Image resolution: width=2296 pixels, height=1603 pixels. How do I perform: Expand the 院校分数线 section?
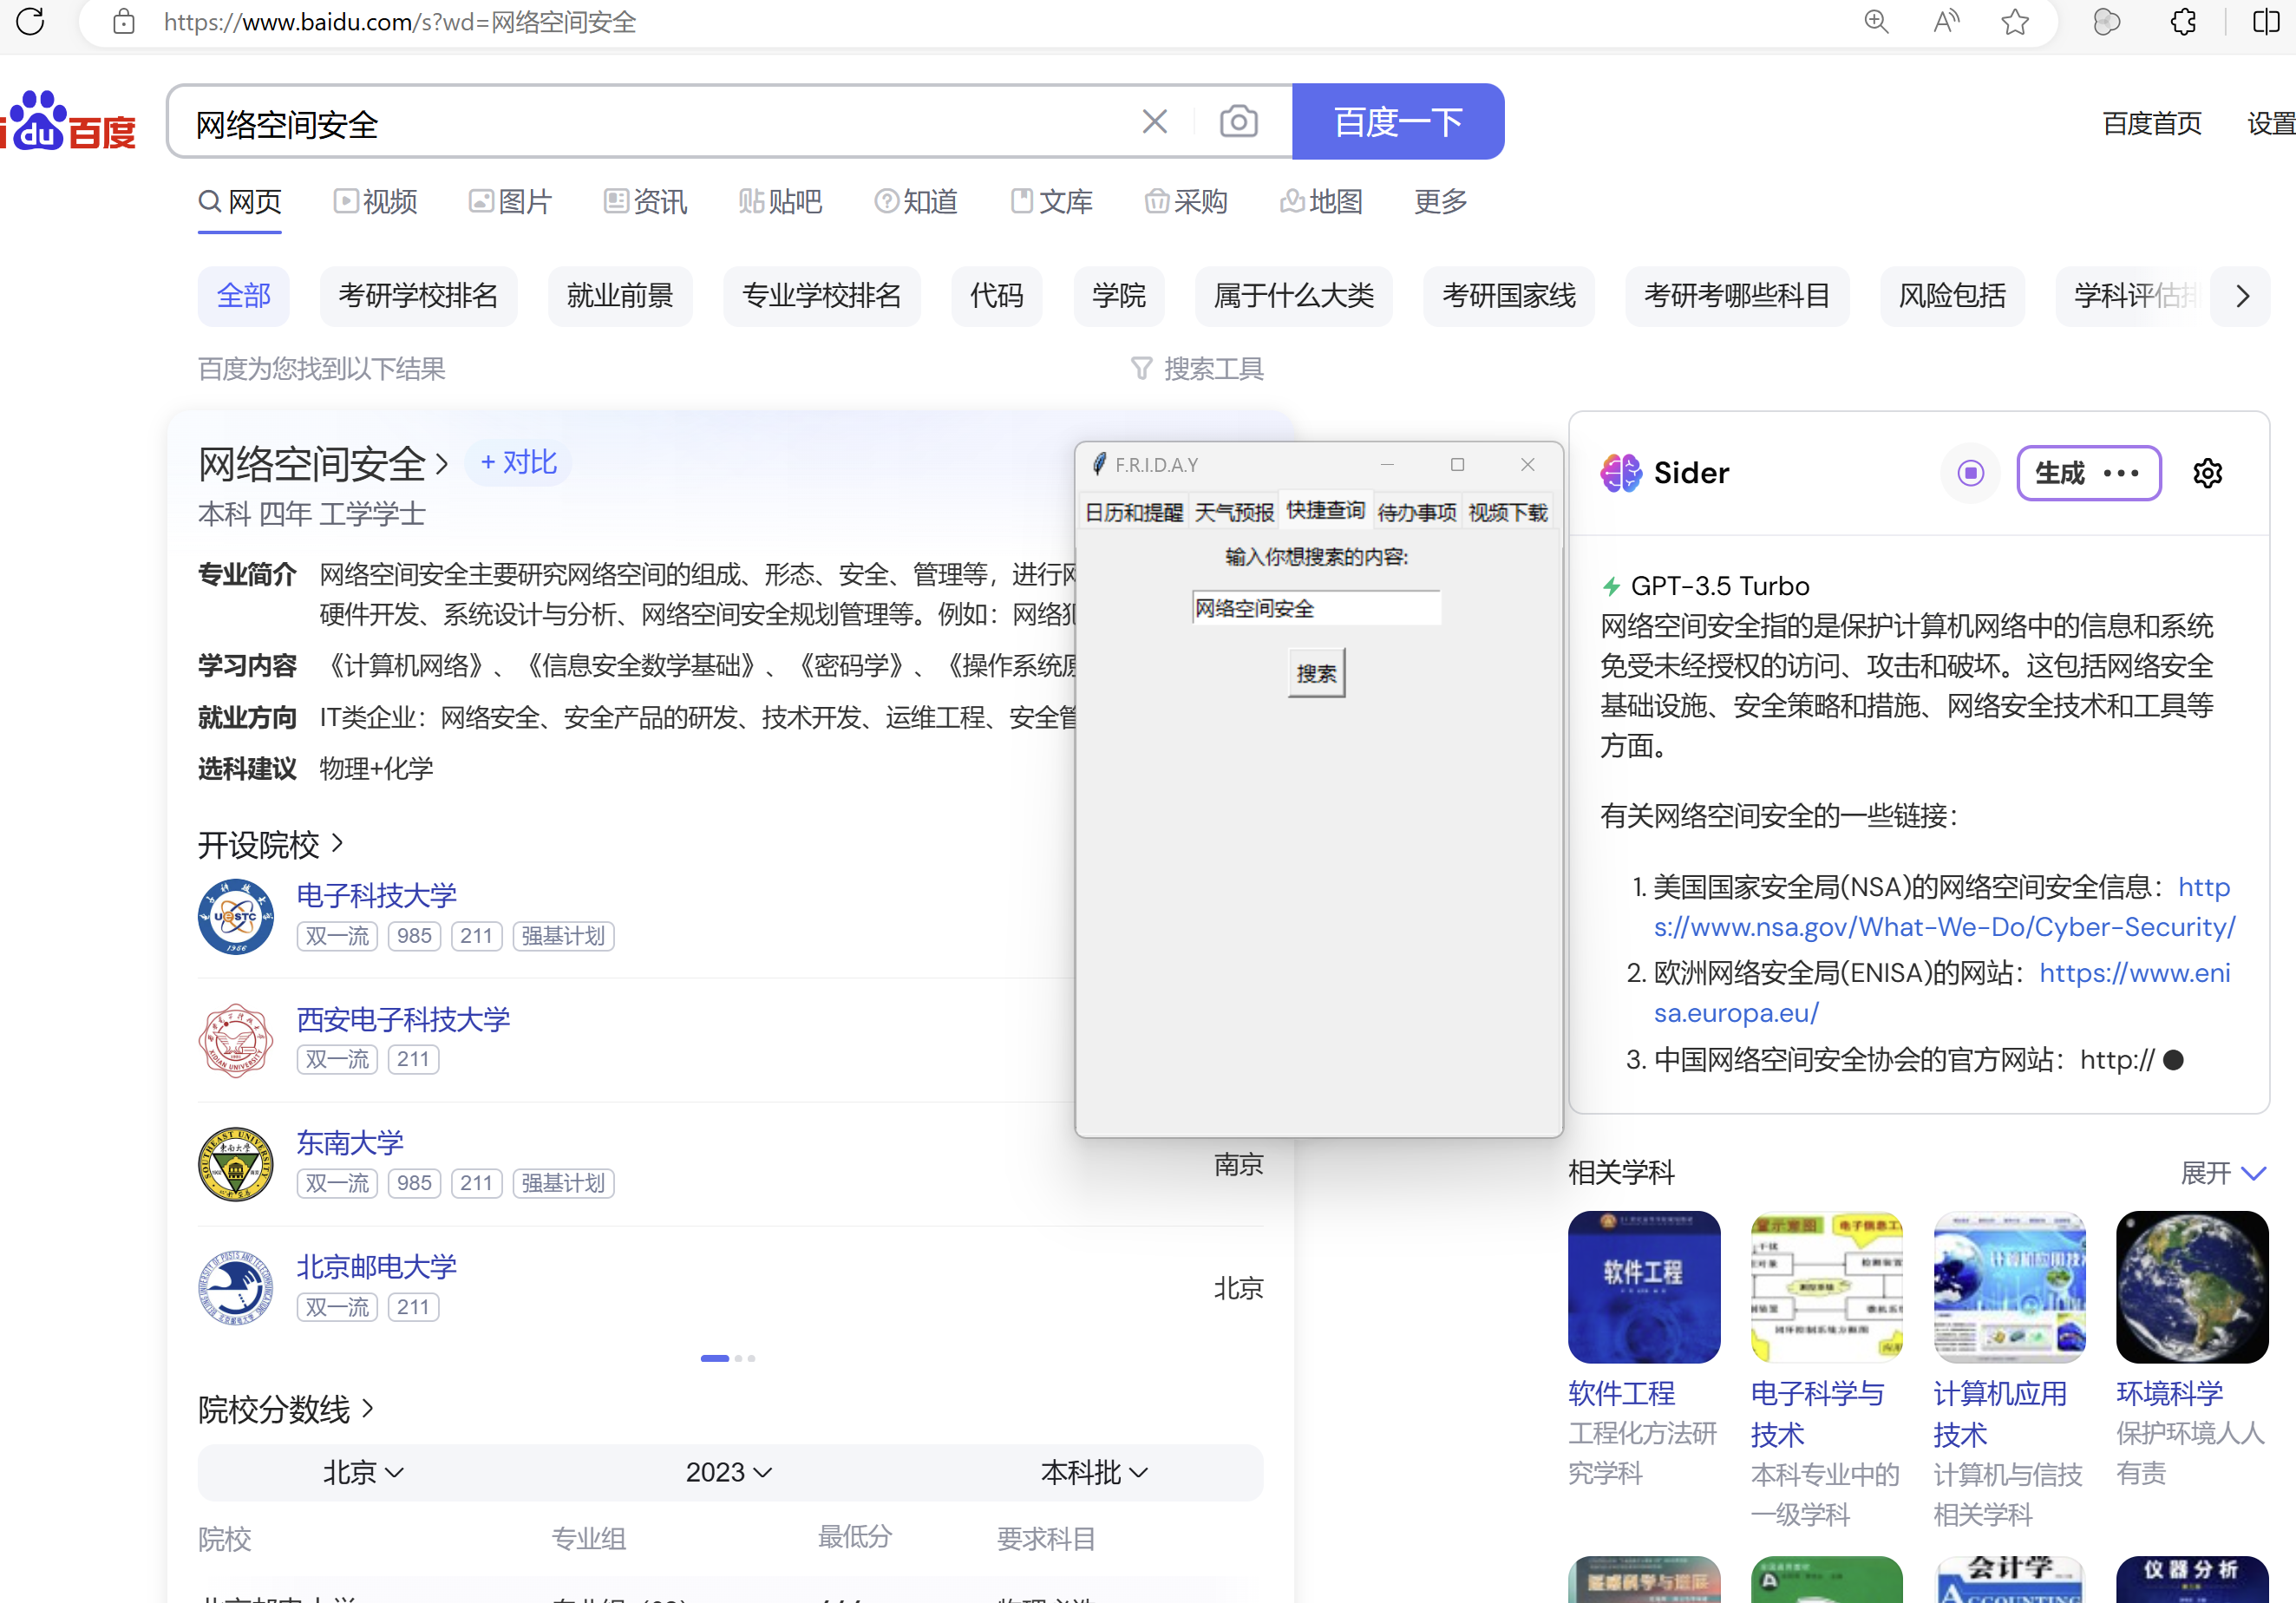point(286,1410)
